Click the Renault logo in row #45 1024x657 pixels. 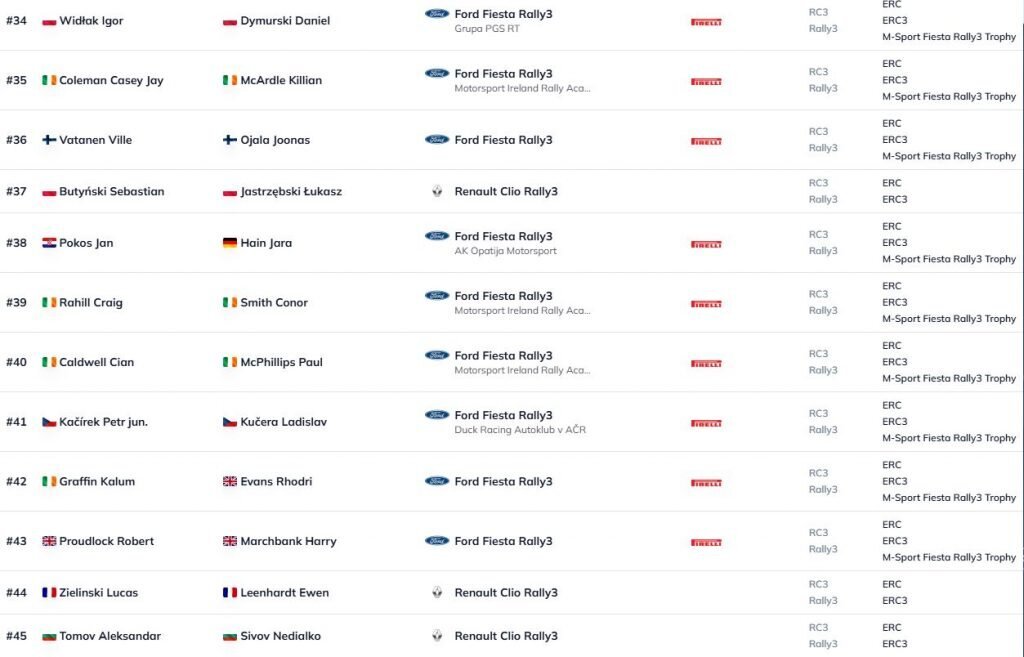pos(437,635)
